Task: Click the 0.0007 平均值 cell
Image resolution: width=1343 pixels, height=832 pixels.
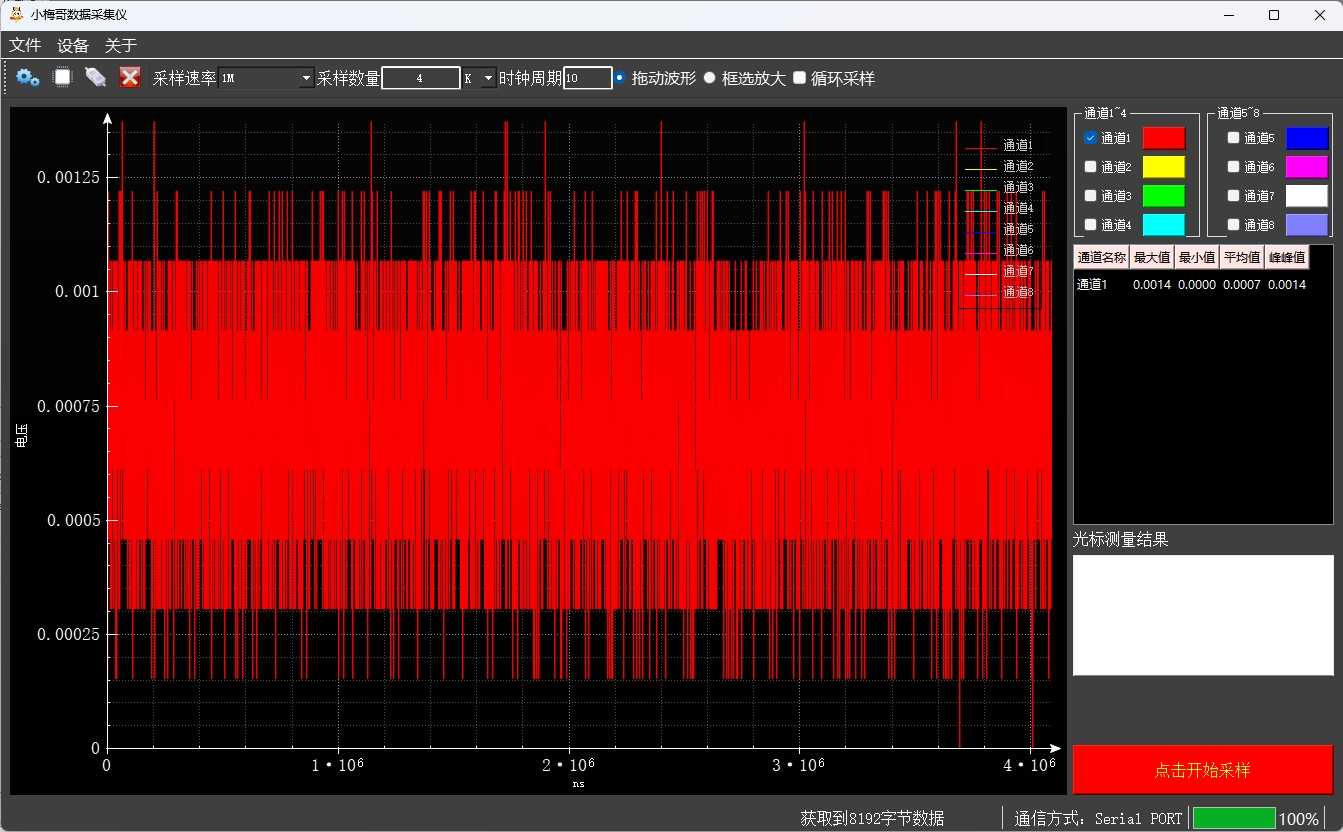Action: click(x=1242, y=285)
